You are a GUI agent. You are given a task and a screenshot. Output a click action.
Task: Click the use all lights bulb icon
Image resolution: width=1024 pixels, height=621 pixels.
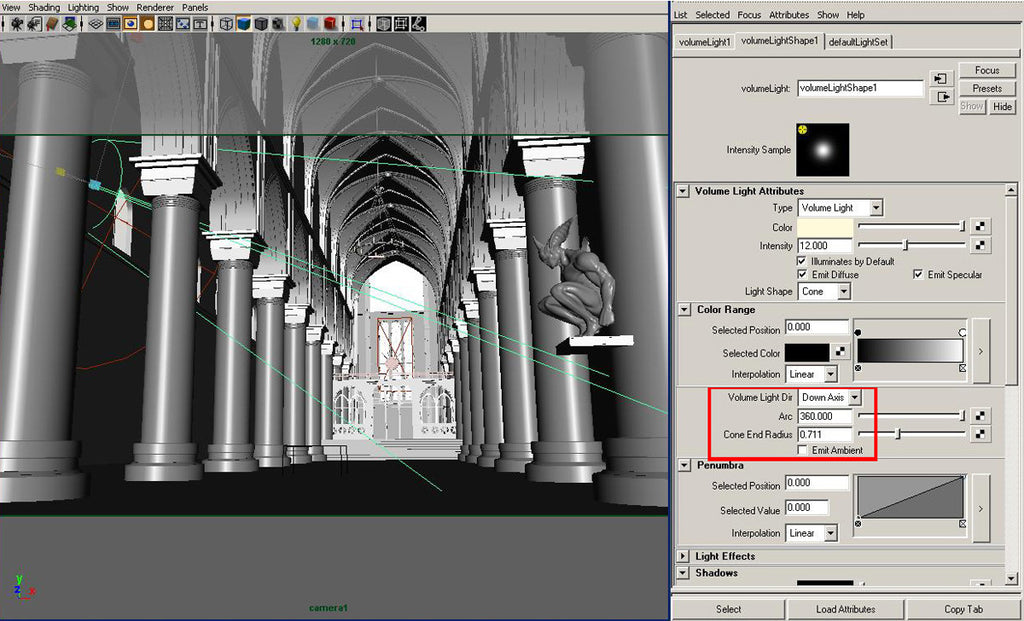295,24
